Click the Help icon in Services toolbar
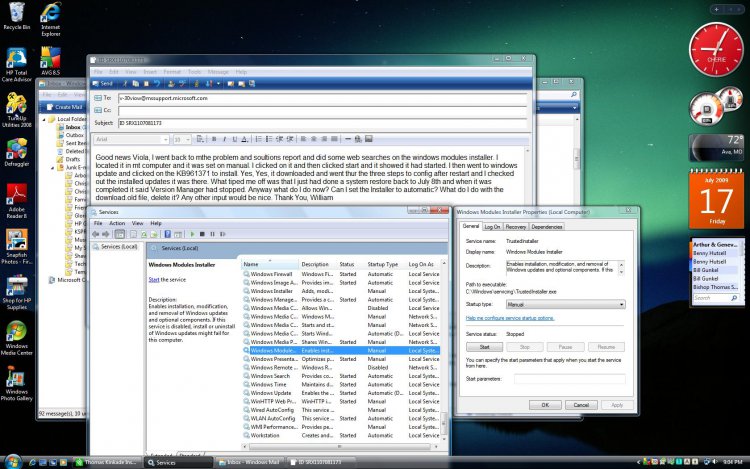The image size is (750, 469). click(168, 234)
